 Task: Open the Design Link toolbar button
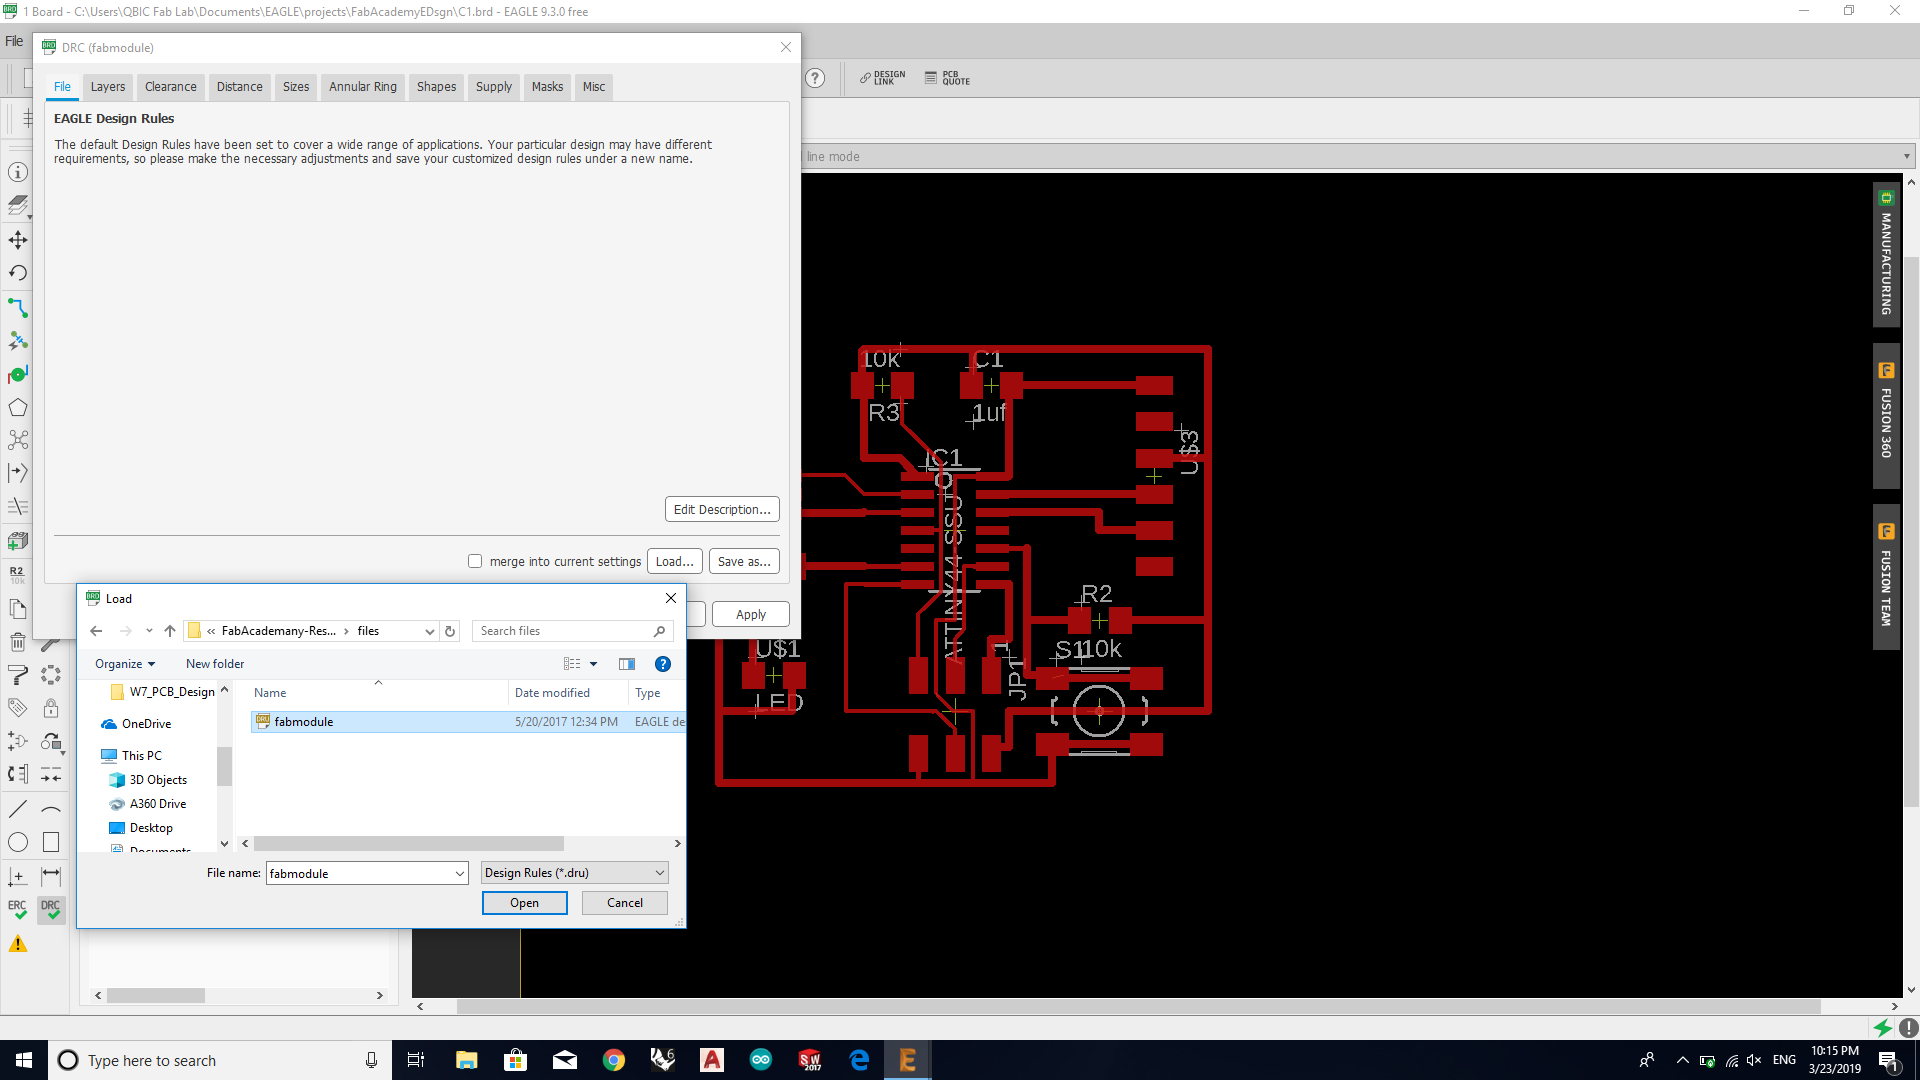tap(882, 78)
